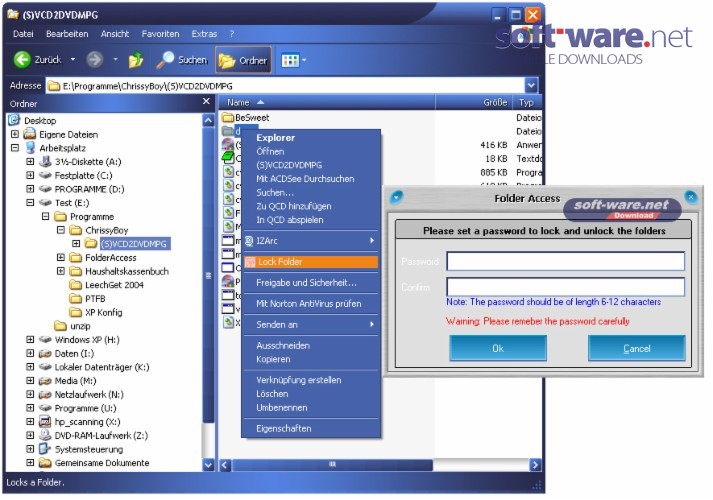Click Systemsteuerung control panel icon
The height and width of the screenshot is (500, 713).
click(x=45, y=449)
